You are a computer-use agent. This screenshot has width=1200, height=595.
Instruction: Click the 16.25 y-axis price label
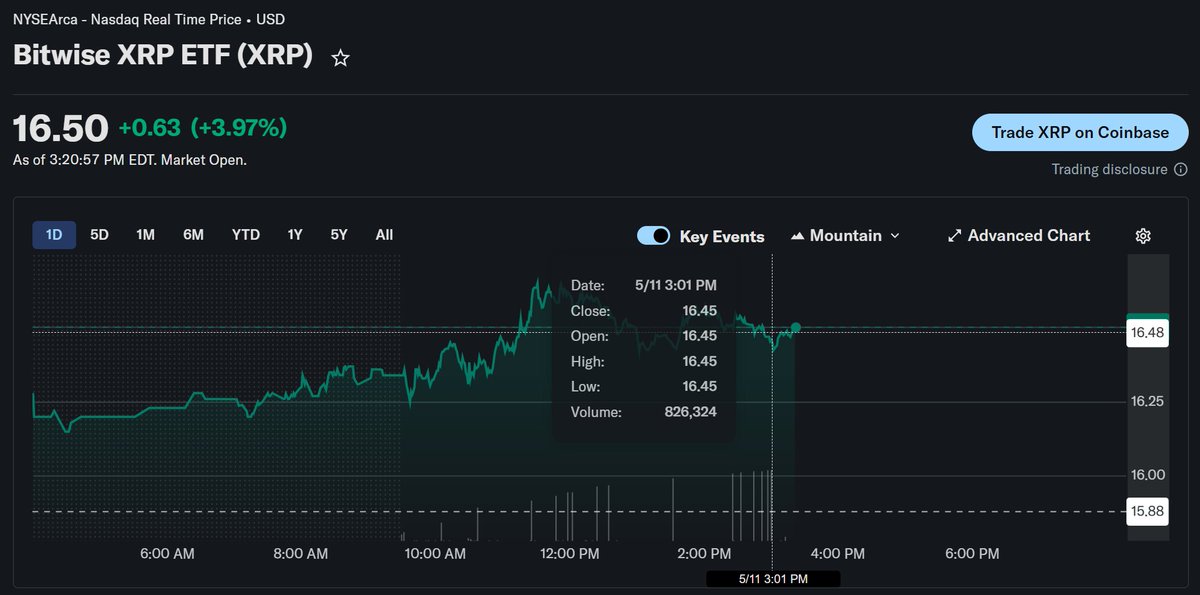point(1147,402)
